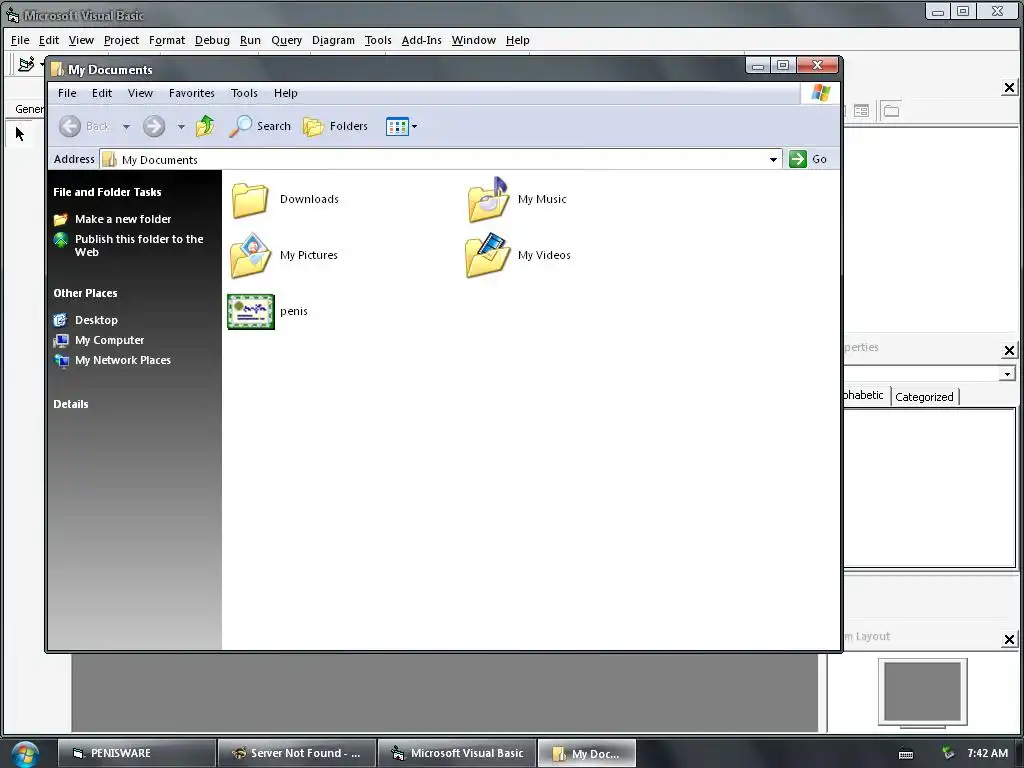
Task: Click the Add Project icon in VB toolbar
Action: point(26,65)
